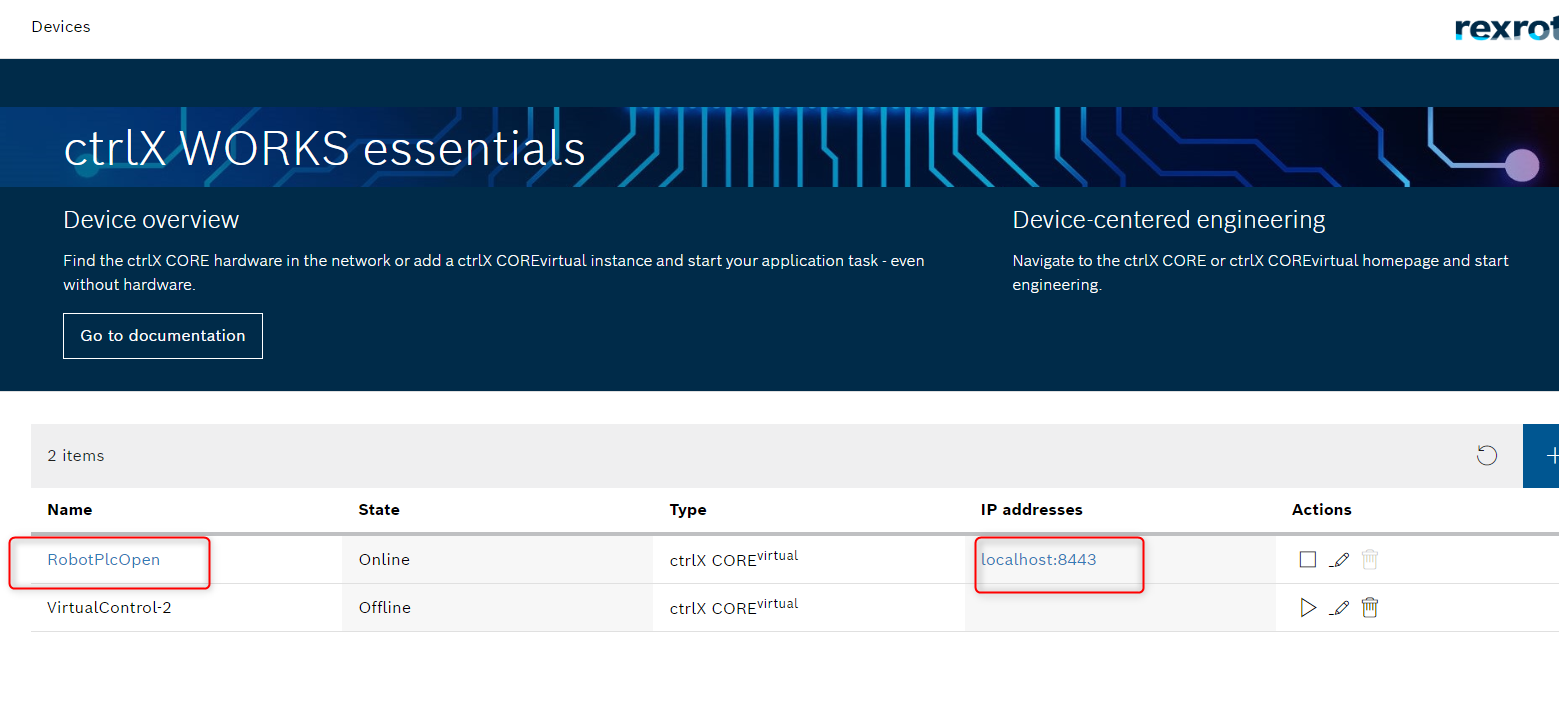Open the localhost:8443 address link
Viewport: 1559px width, 720px height.
(1038, 560)
